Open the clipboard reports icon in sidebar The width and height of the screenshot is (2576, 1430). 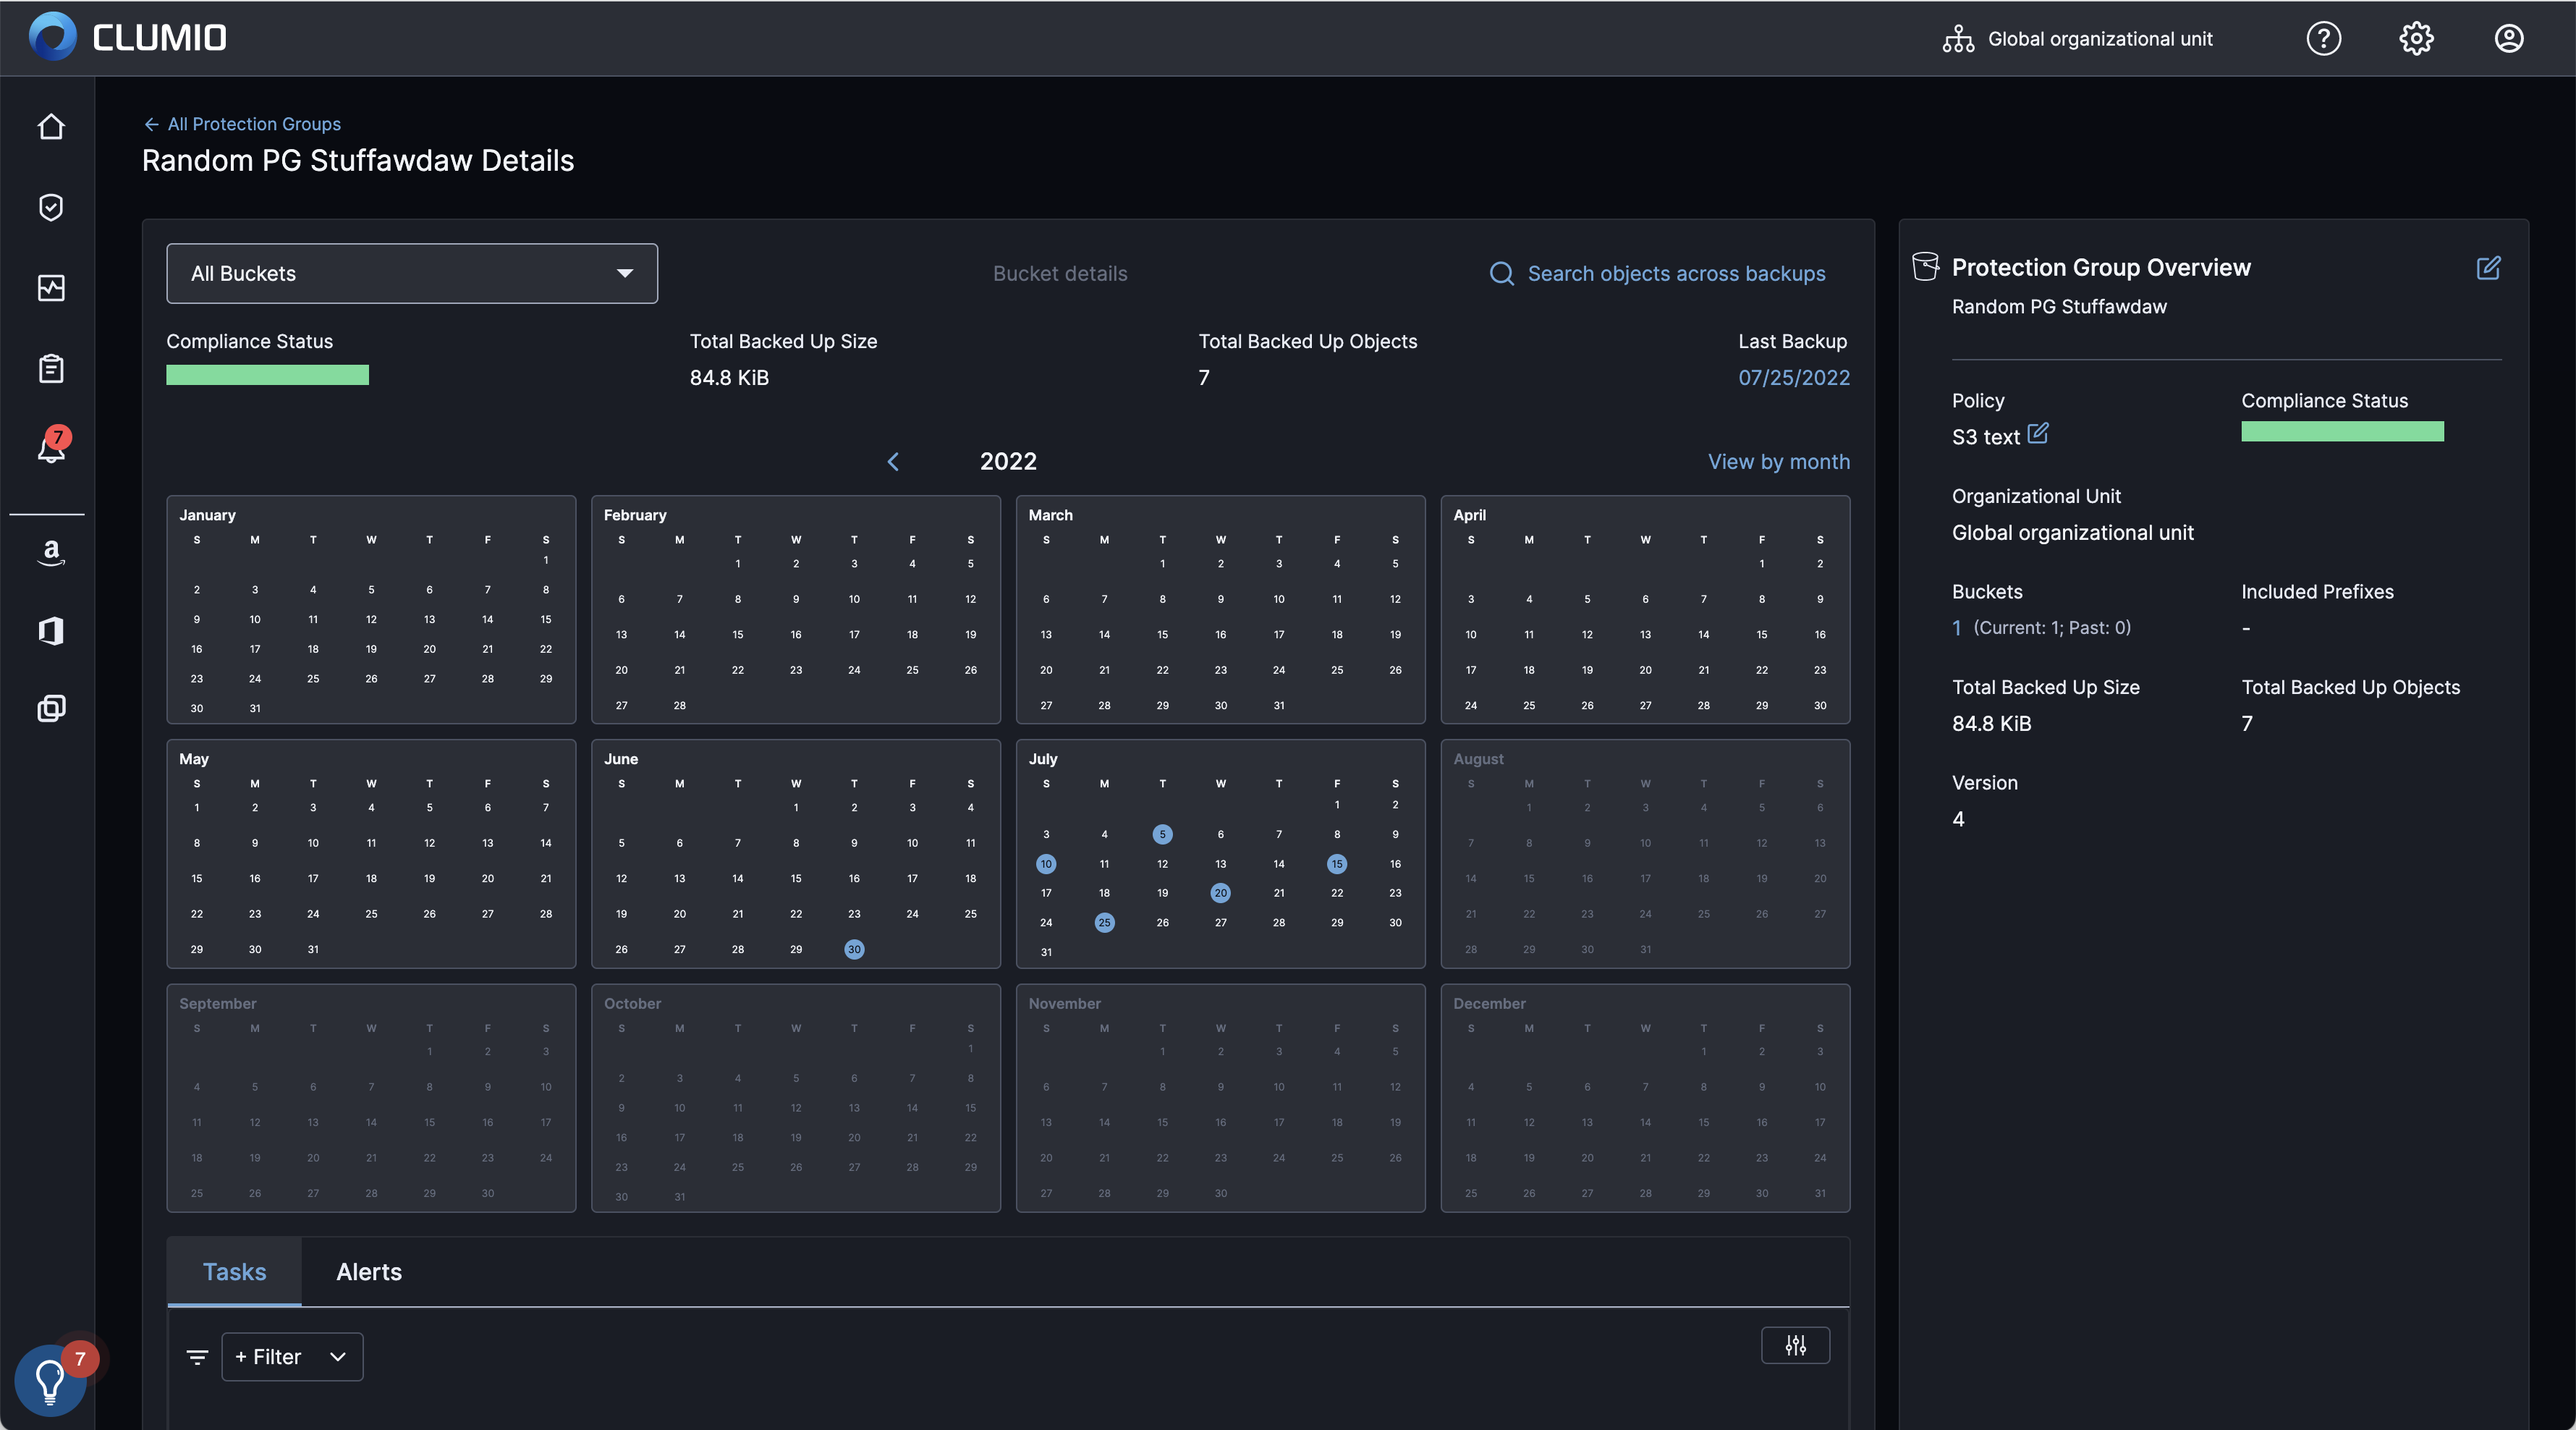[x=51, y=369]
